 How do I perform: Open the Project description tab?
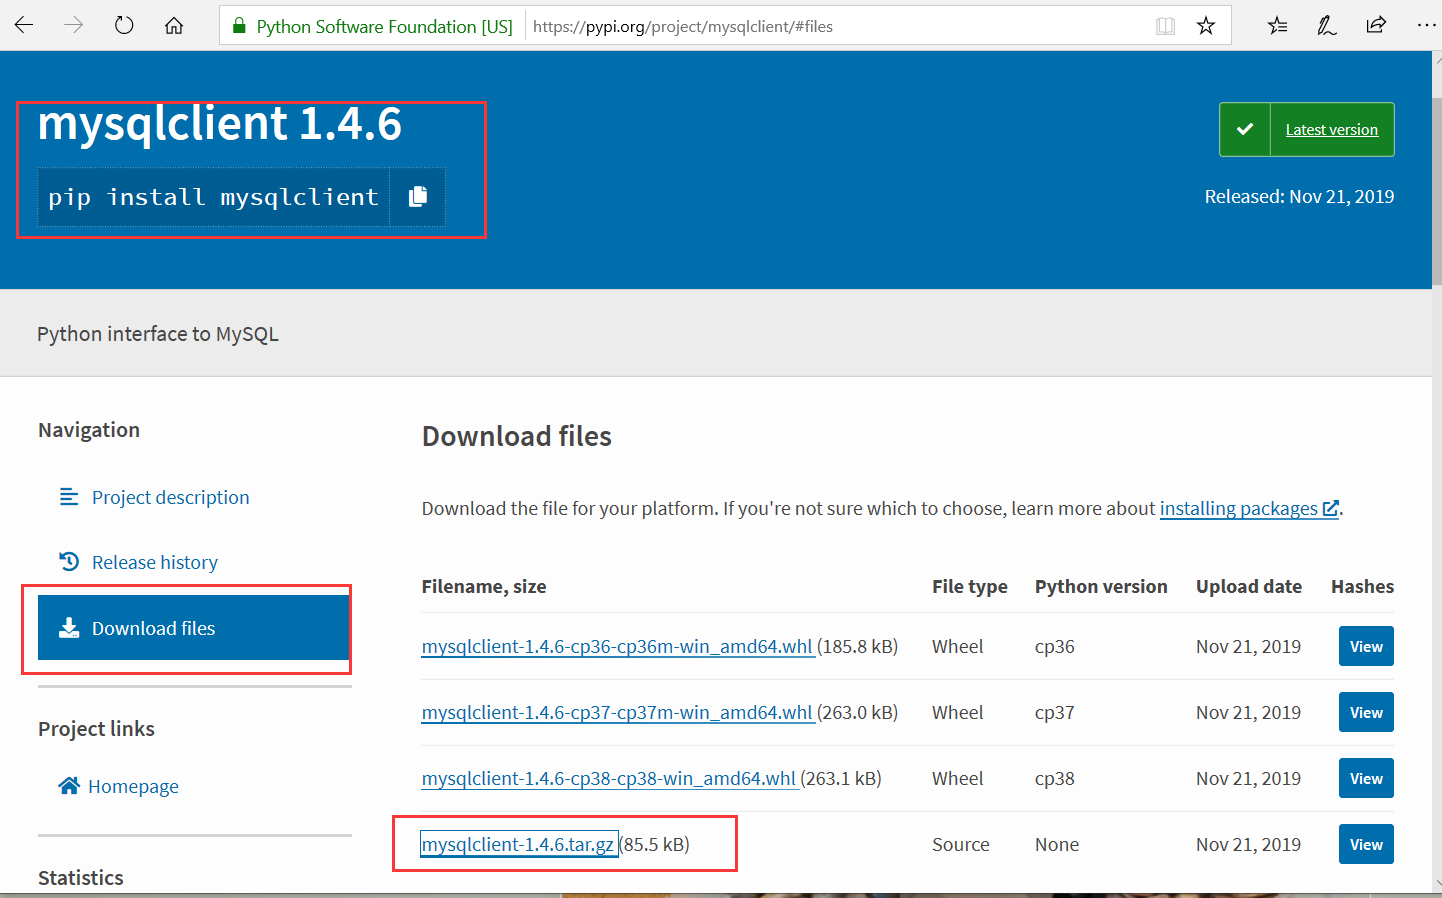pos(170,497)
